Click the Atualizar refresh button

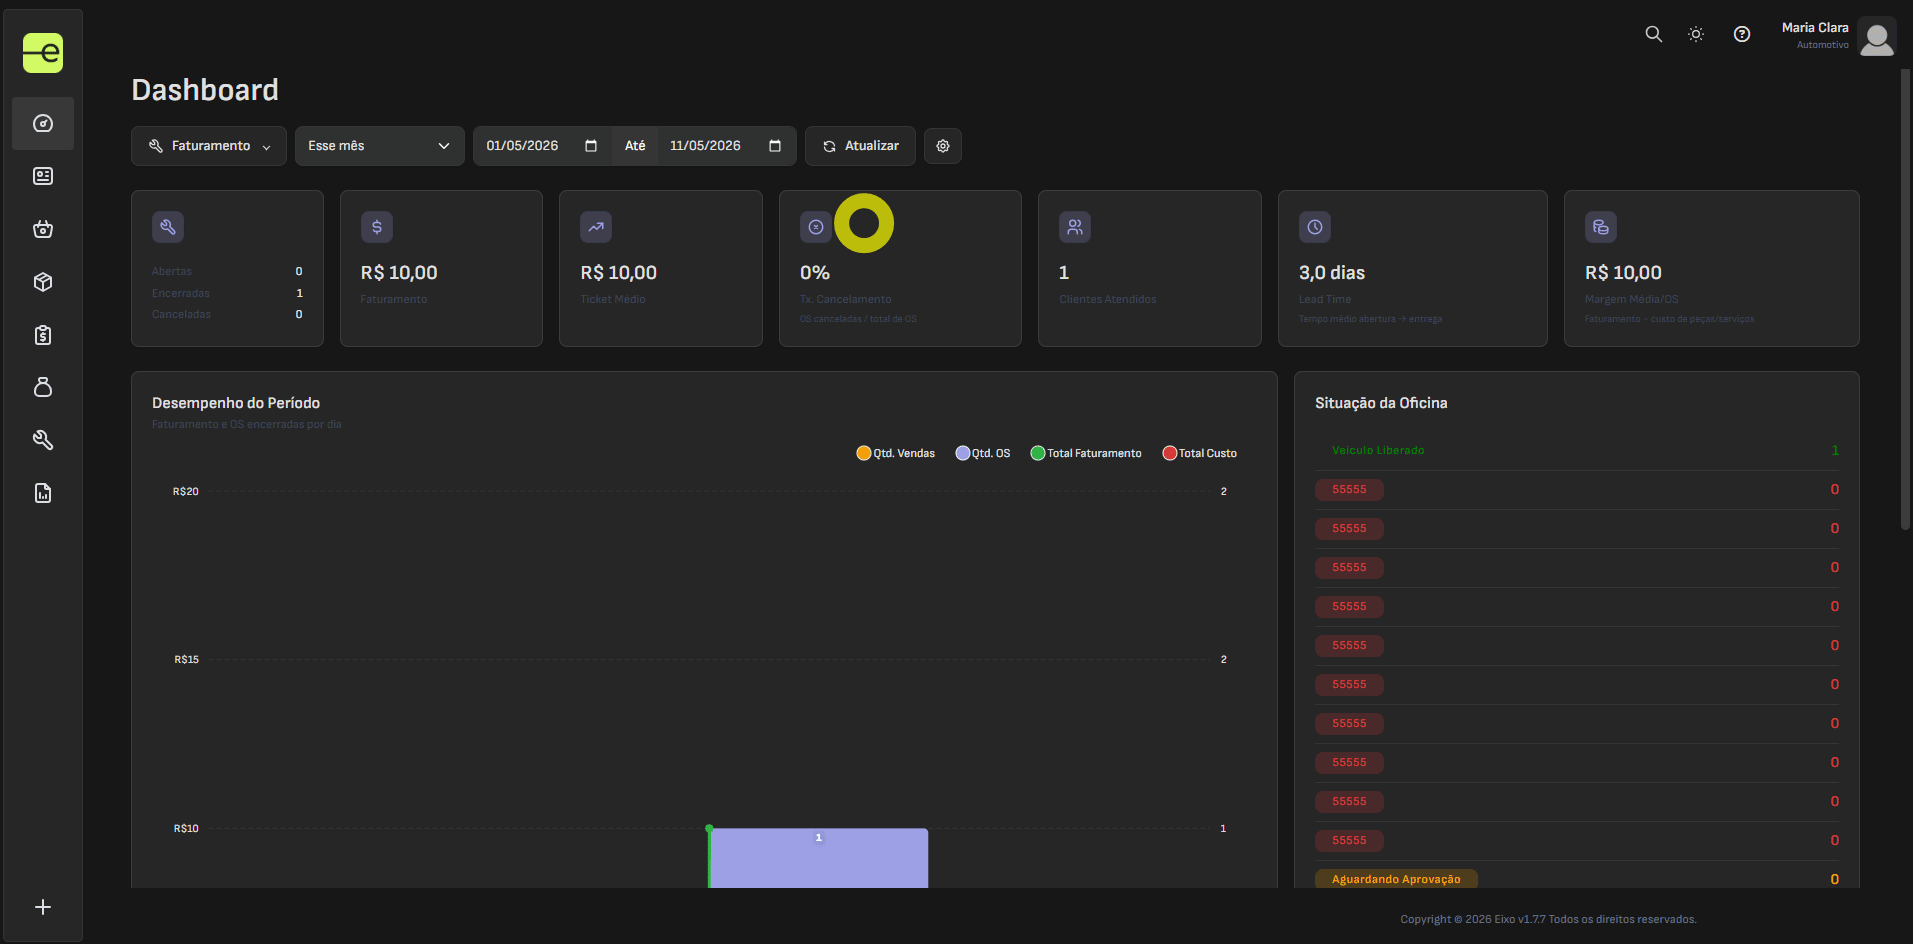[x=860, y=146]
